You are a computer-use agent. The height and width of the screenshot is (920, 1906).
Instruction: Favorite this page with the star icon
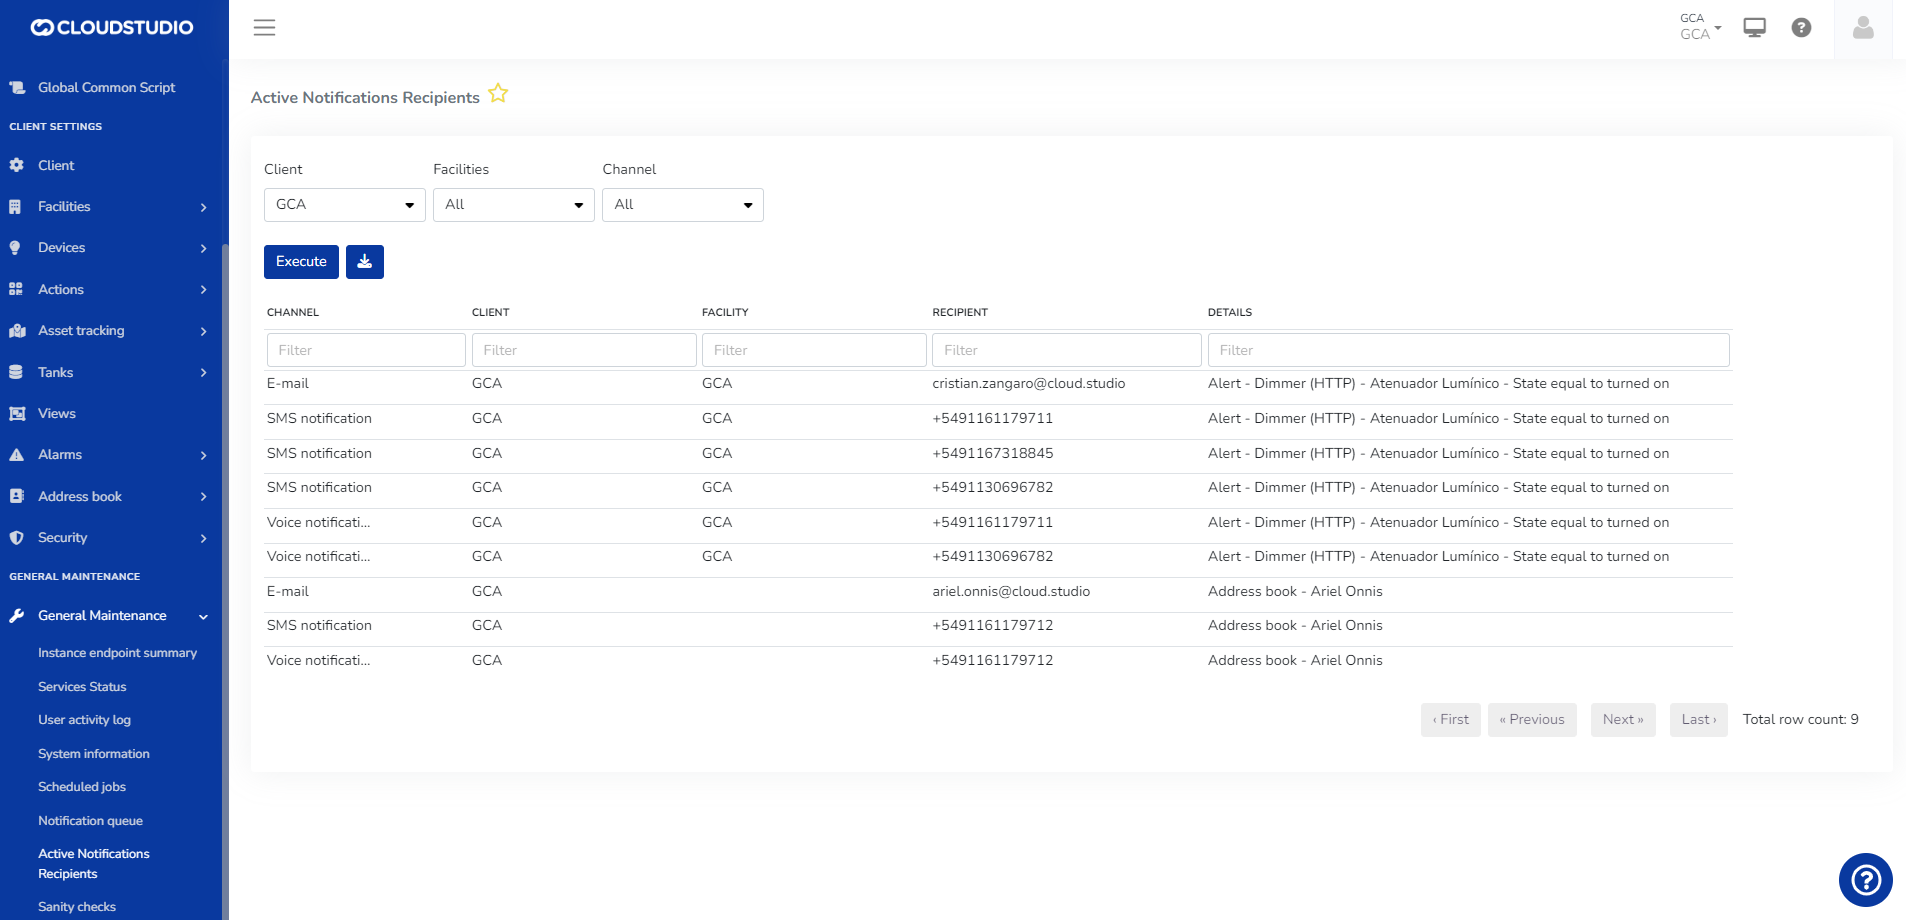click(x=498, y=94)
